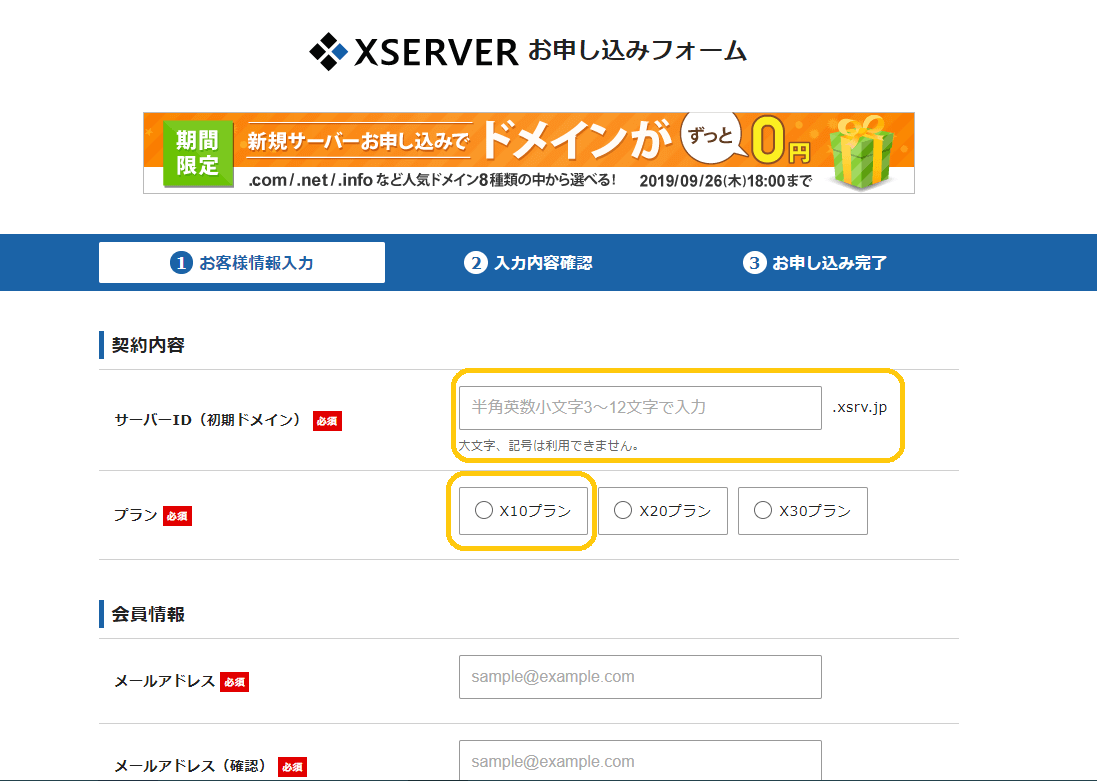Click the 期間限定 green badge in banner
1097x781 pixels.
pyautogui.click(x=197, y=153)
